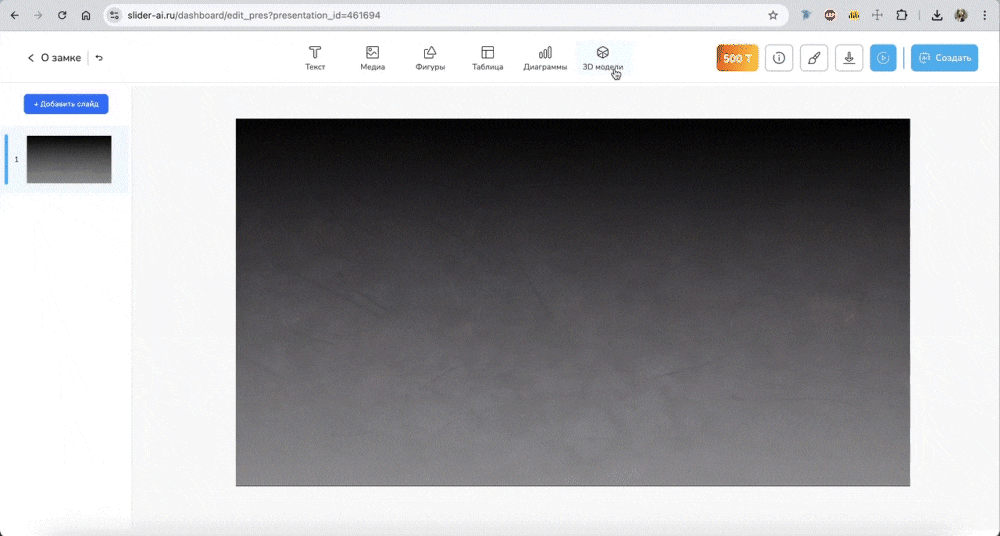Insert a Таблица table
Viewport: 1000px width, 536px height.
click(487, 57)
